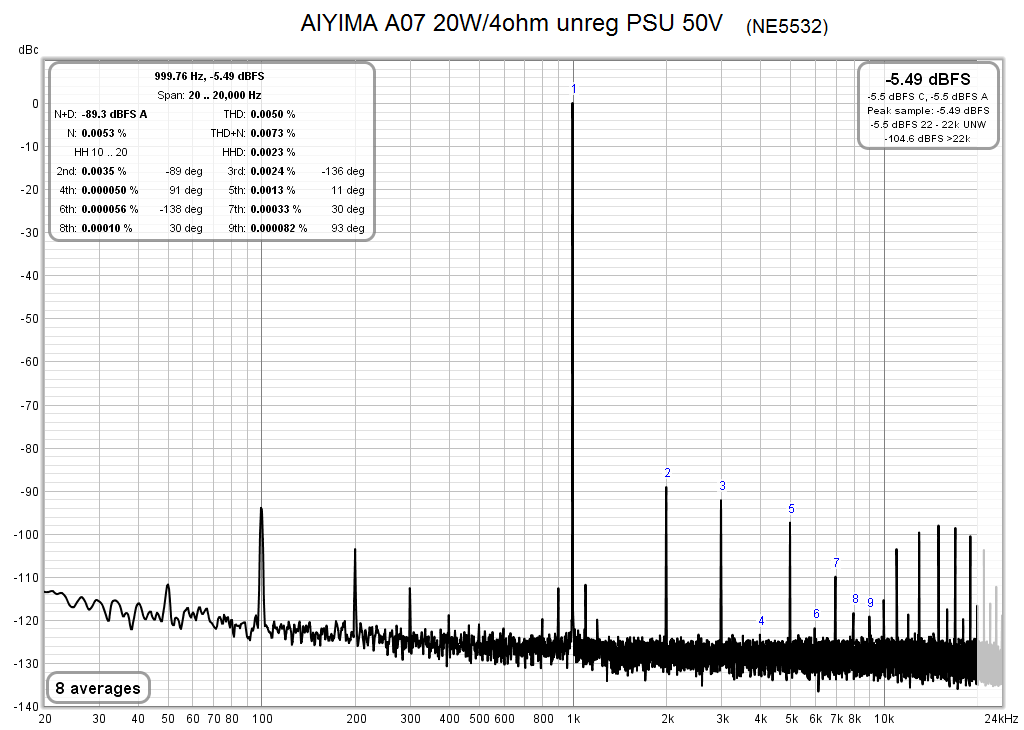Click the THD+N value '0.0073 %'
Viewport: 1024px width, 730px height.
(273, 133)
